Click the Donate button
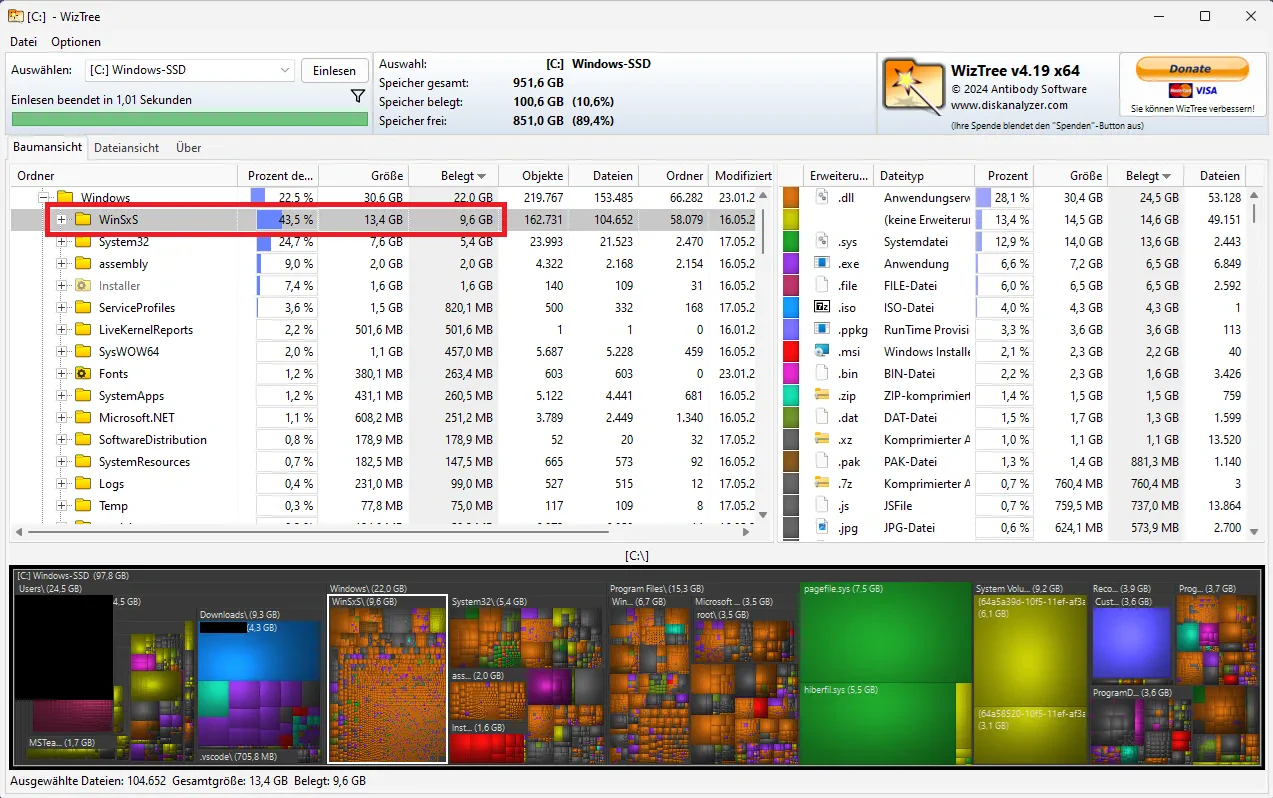This screenshot has width=1273, height=798. pyautogui.click(x=1191, y=69)
